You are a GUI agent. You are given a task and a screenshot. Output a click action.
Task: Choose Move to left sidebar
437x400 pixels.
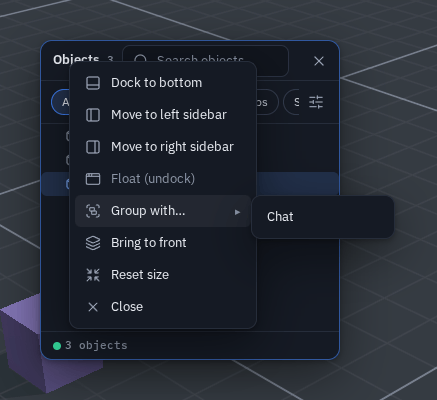click(163, 115)
